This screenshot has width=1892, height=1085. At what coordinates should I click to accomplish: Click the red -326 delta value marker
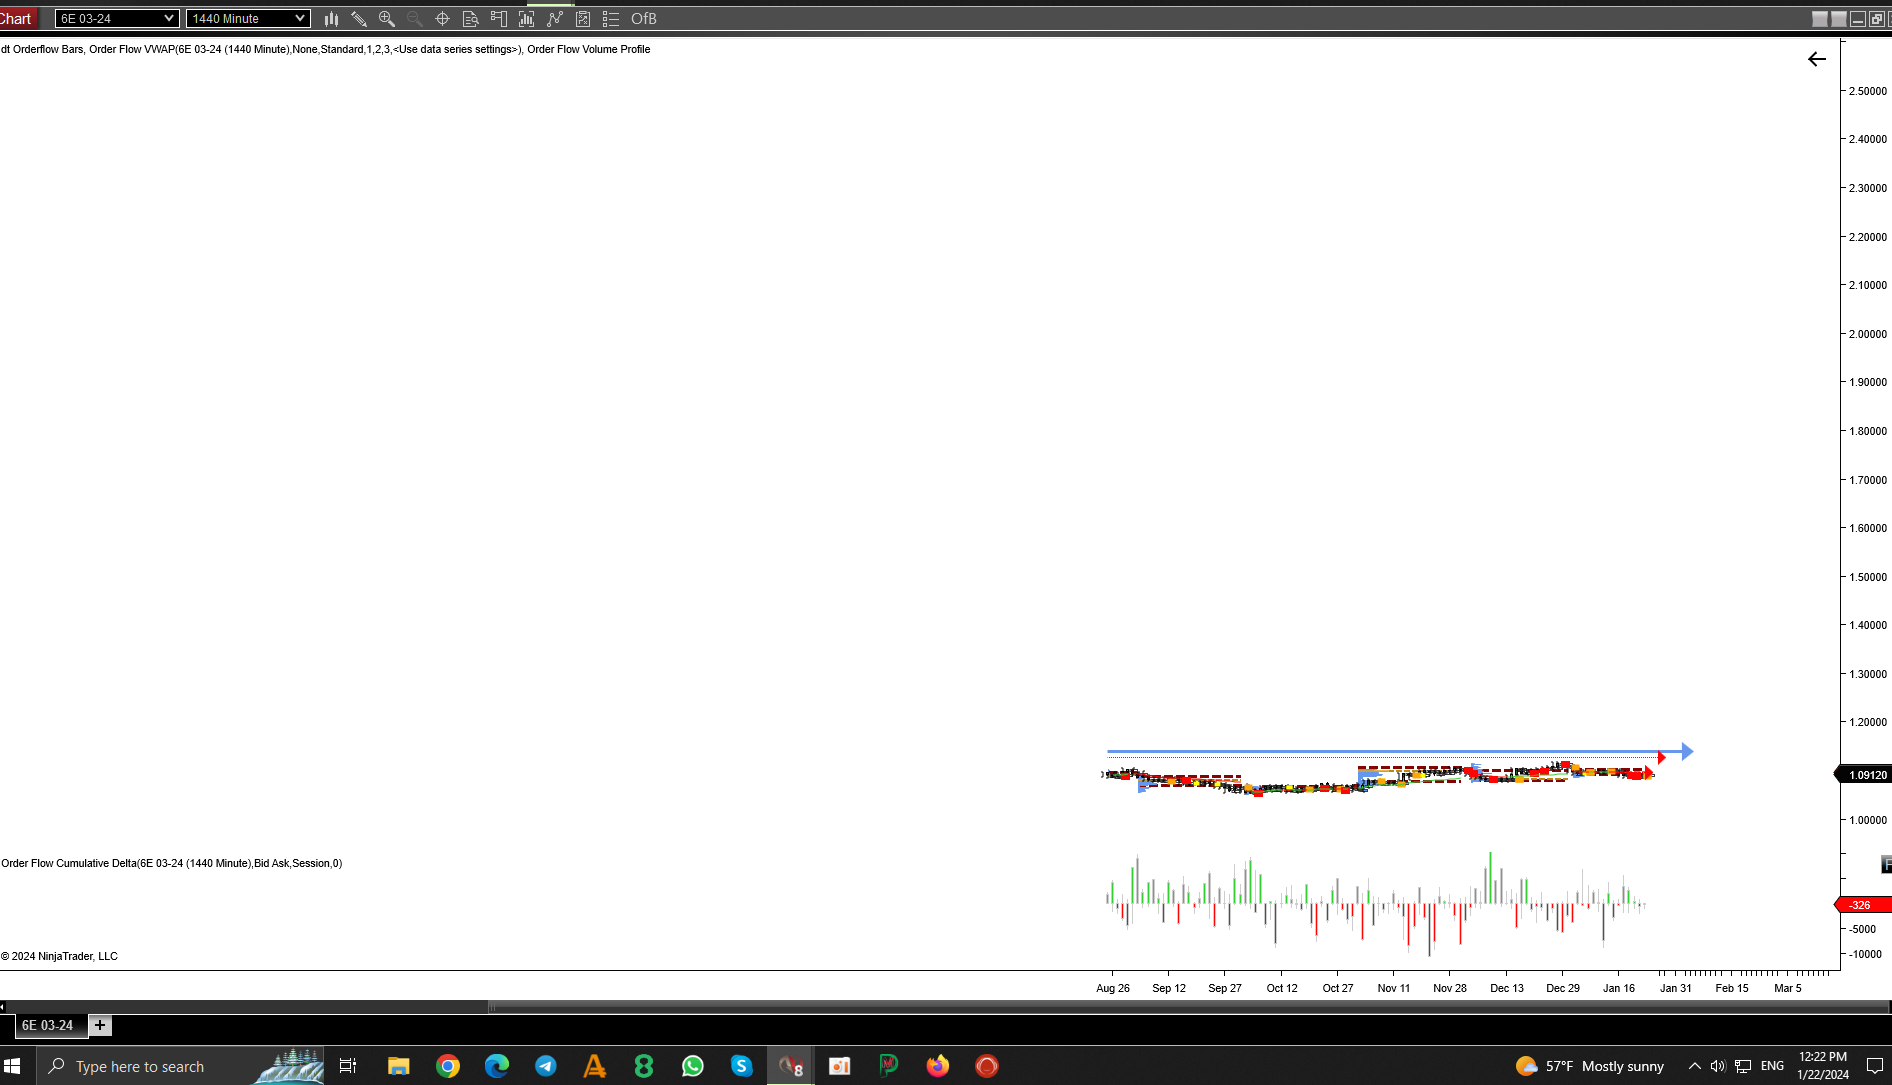pyautogui.click(x=1864, y=905)
